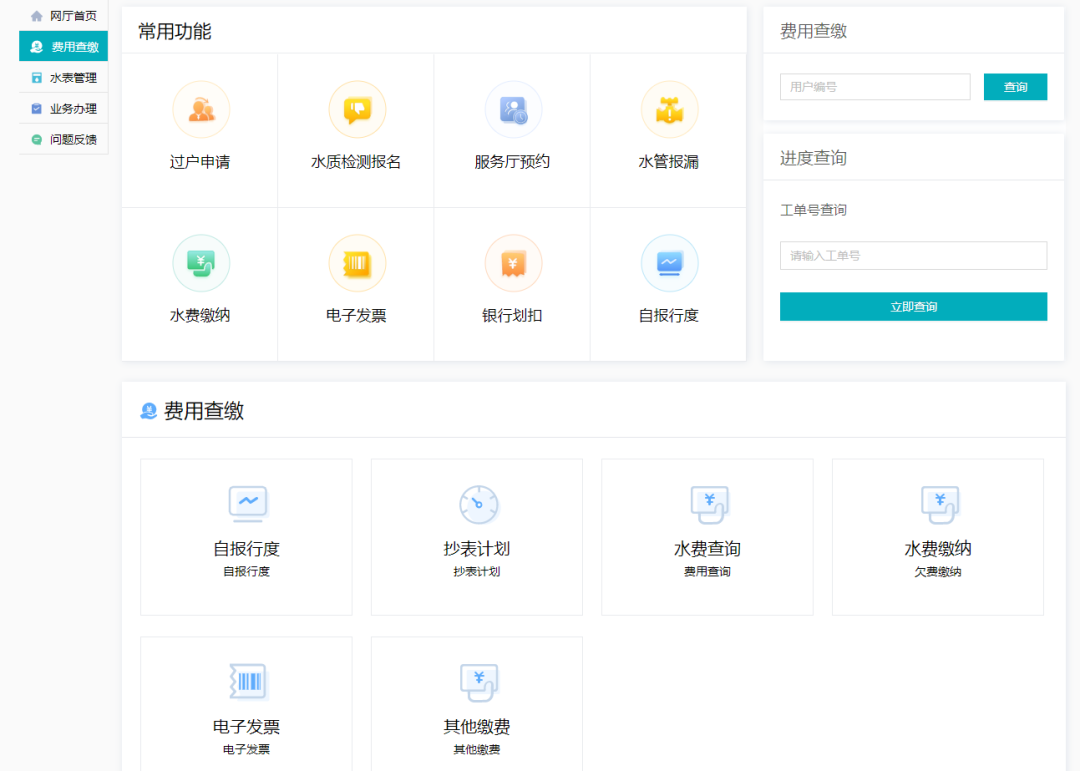1080x771 pixels.
Task: Click the blue icon beside 费用查缴 heading
Action: tap(148, 411)
